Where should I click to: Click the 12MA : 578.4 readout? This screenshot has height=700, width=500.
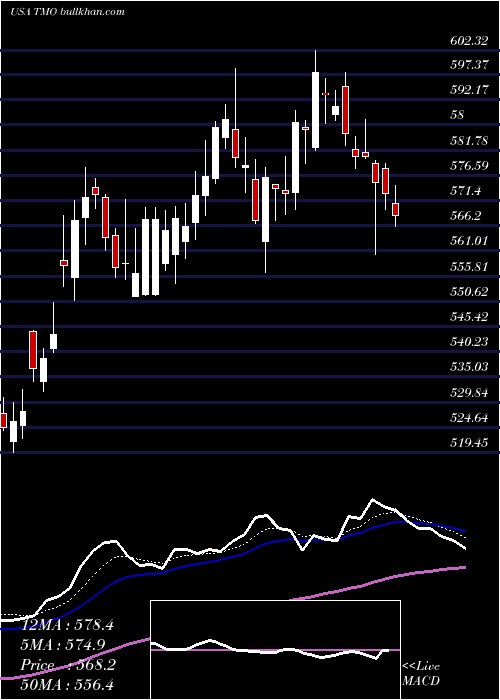(67, 625)
